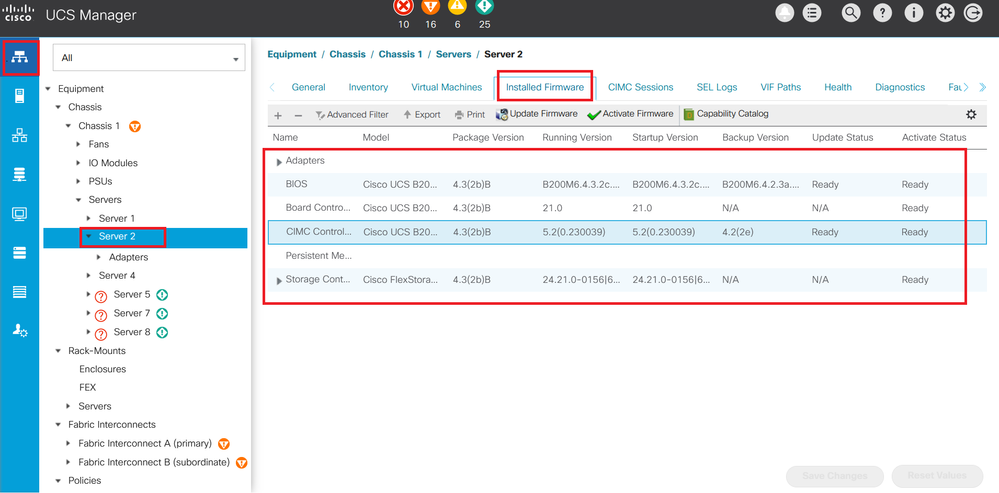The height and width of the screenshot is (493, 999).
Task: Expand Adapters row in firmware table
Action: pyautogui.click(x=279, y=162)
